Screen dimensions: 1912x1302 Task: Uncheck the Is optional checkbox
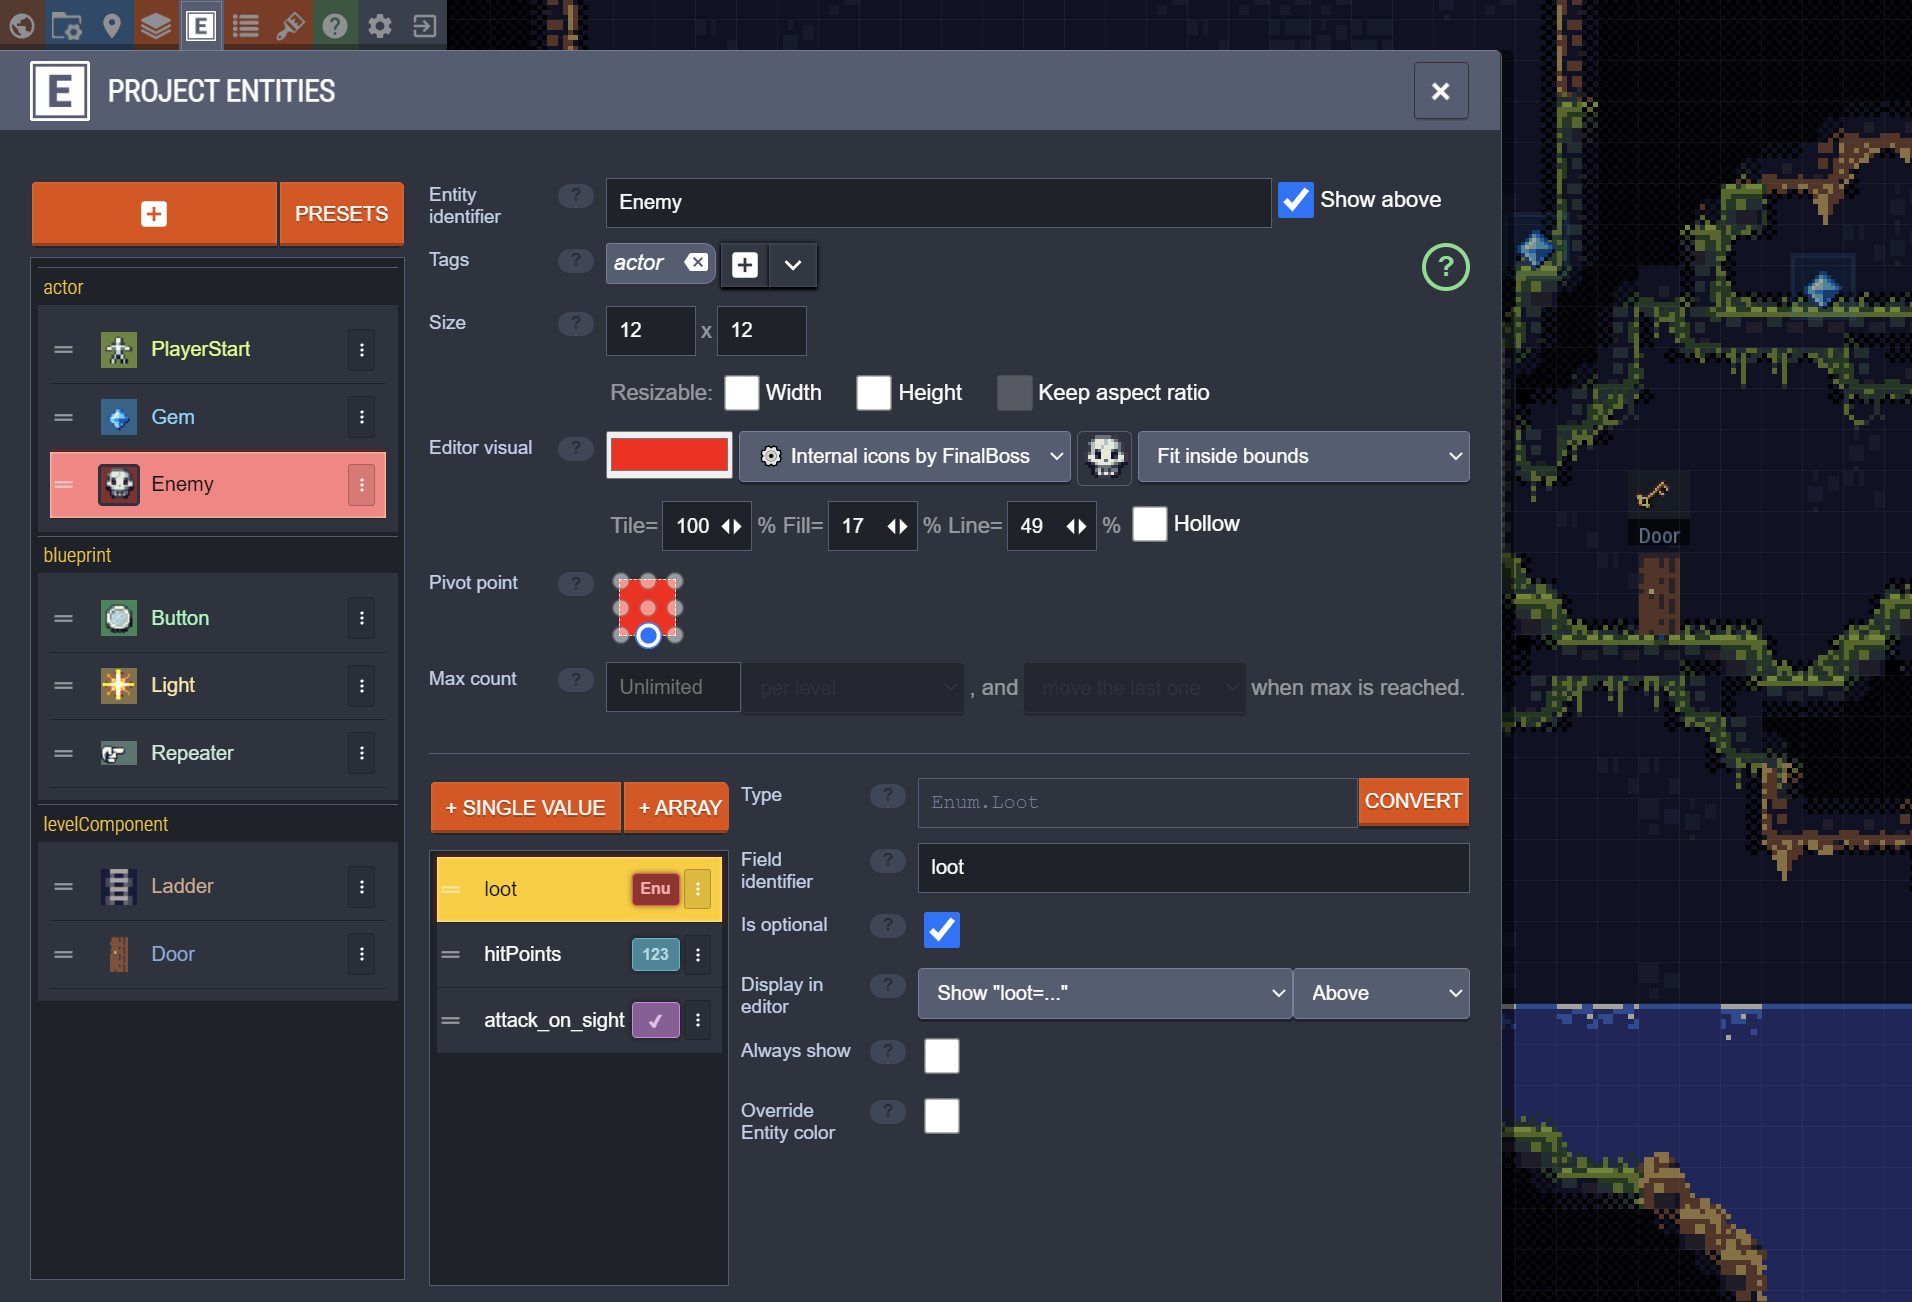(x=941, y=929)
